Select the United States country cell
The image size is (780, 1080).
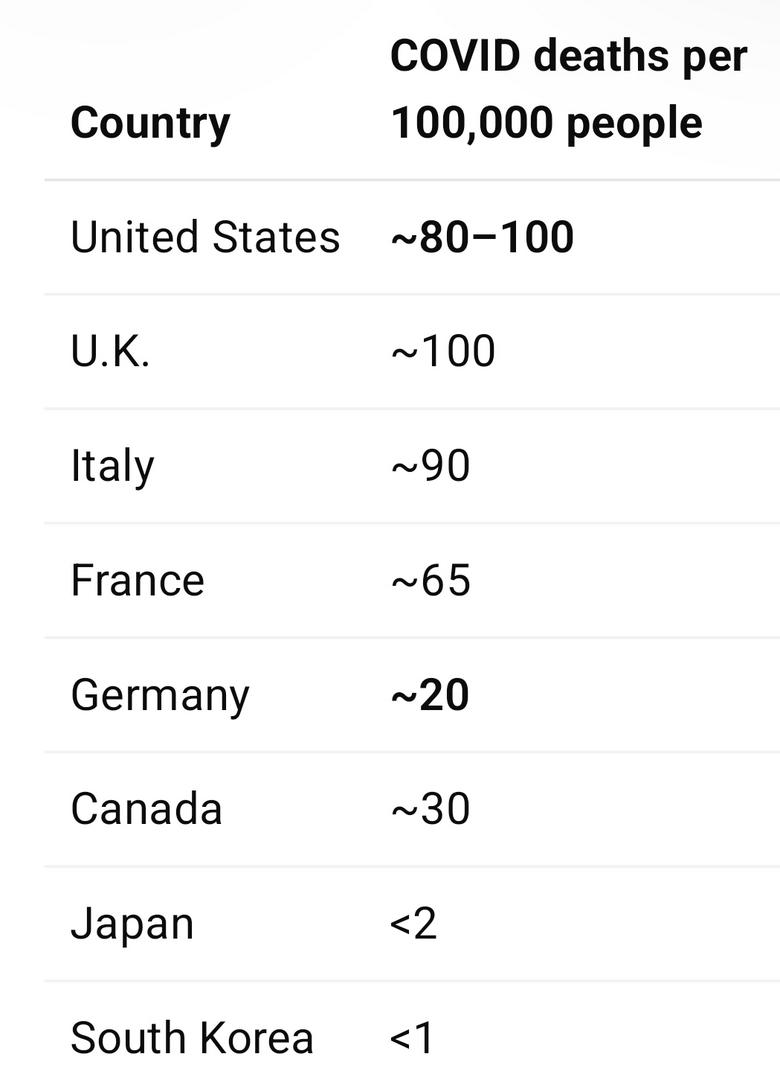pyautogui.click(x=205, y=238)
